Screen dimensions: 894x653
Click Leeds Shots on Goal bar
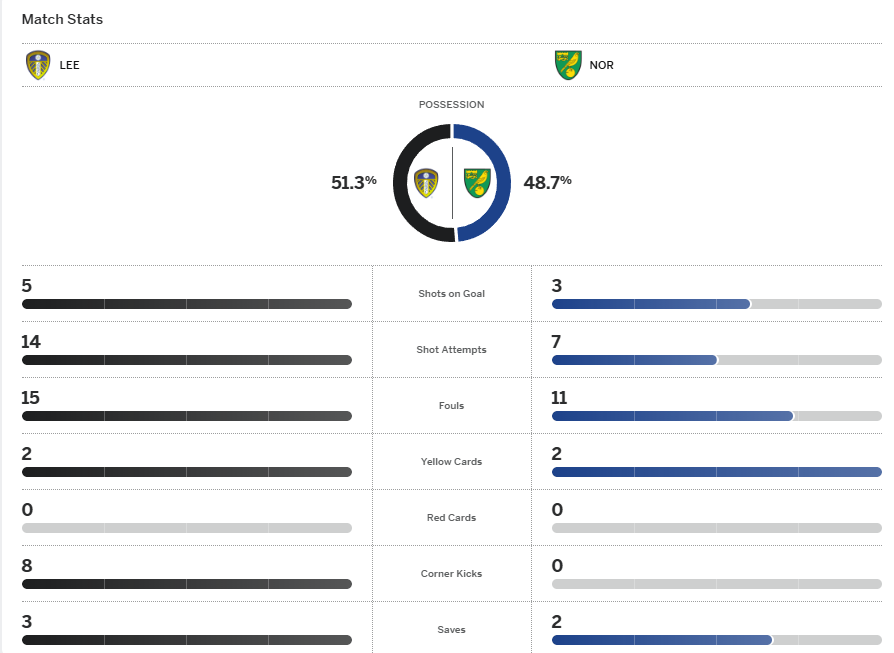[186, 304]
